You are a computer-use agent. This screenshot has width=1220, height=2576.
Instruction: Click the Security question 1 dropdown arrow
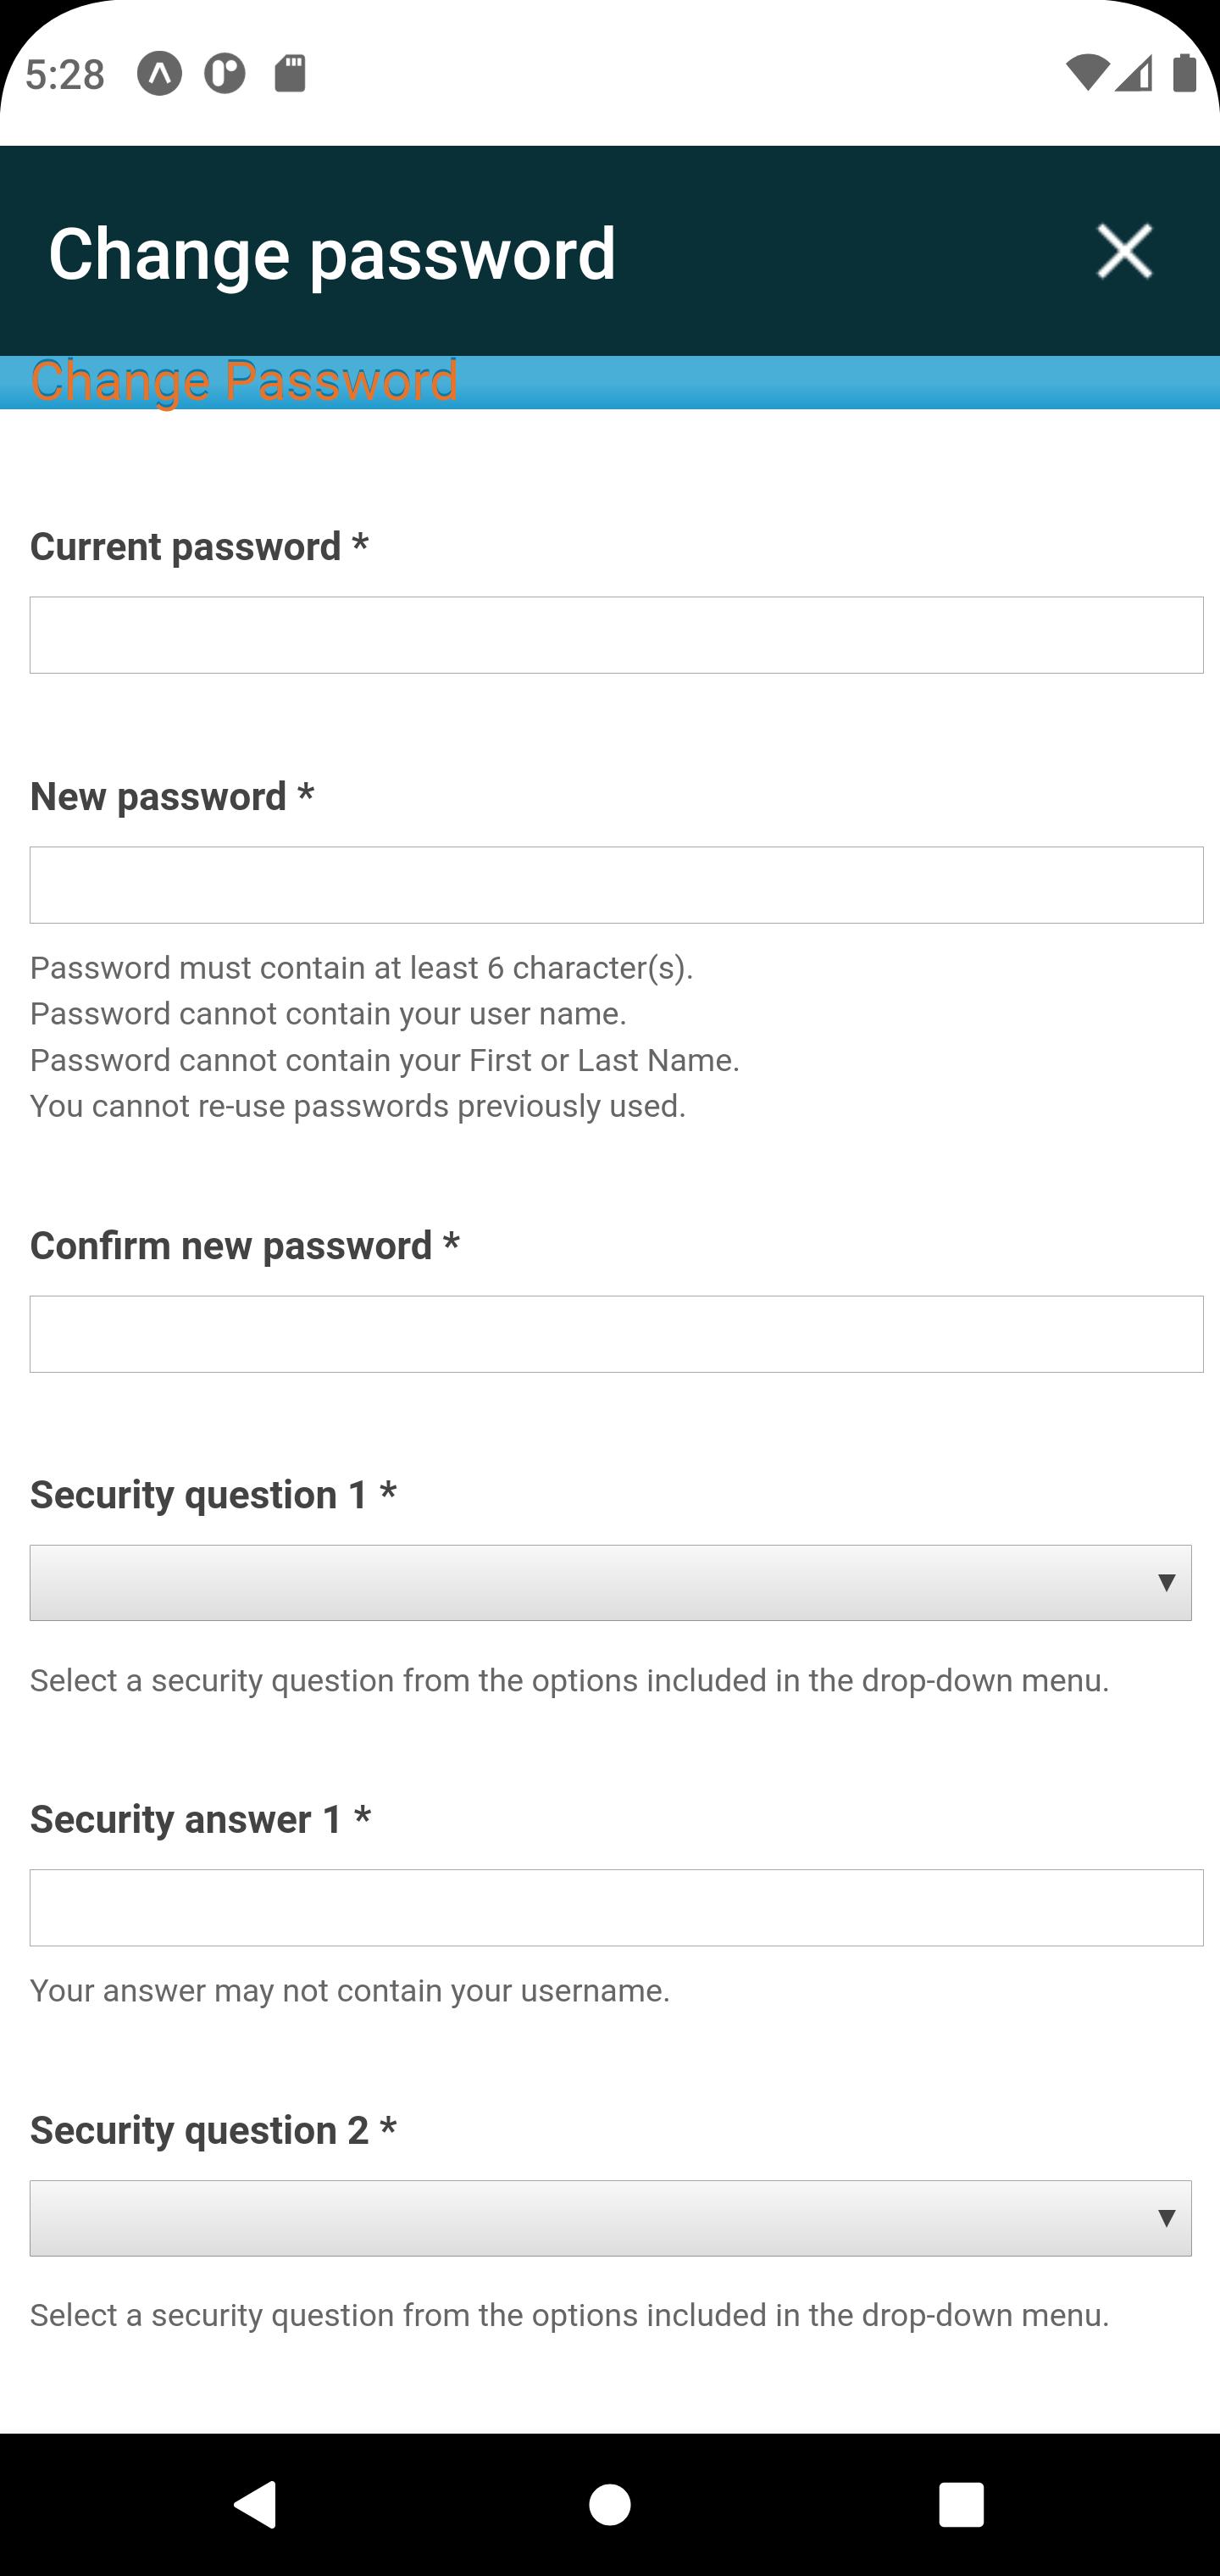pos(1166,1583)
